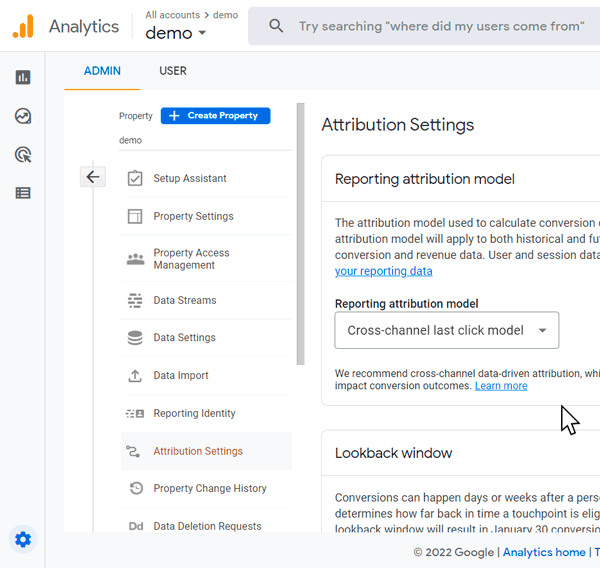600x568 pixels.
Task: Click the Create Property button
Action: click(215, 116)
